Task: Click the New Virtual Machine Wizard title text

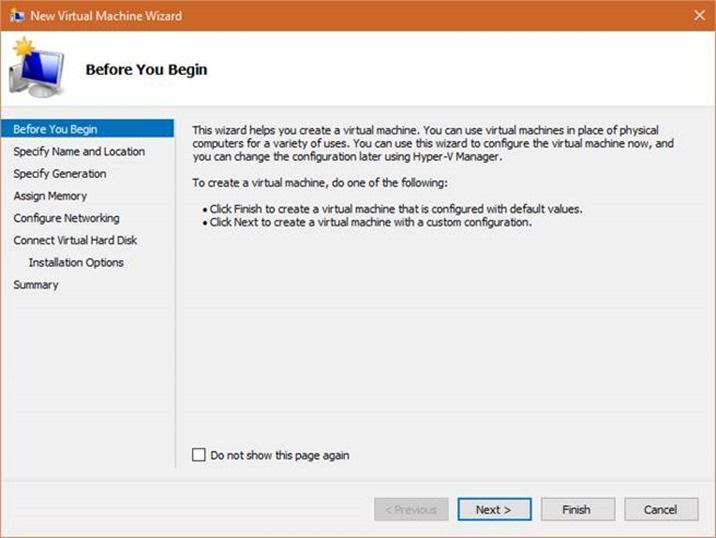Action: pyautogui.click(x=106, y=16)
